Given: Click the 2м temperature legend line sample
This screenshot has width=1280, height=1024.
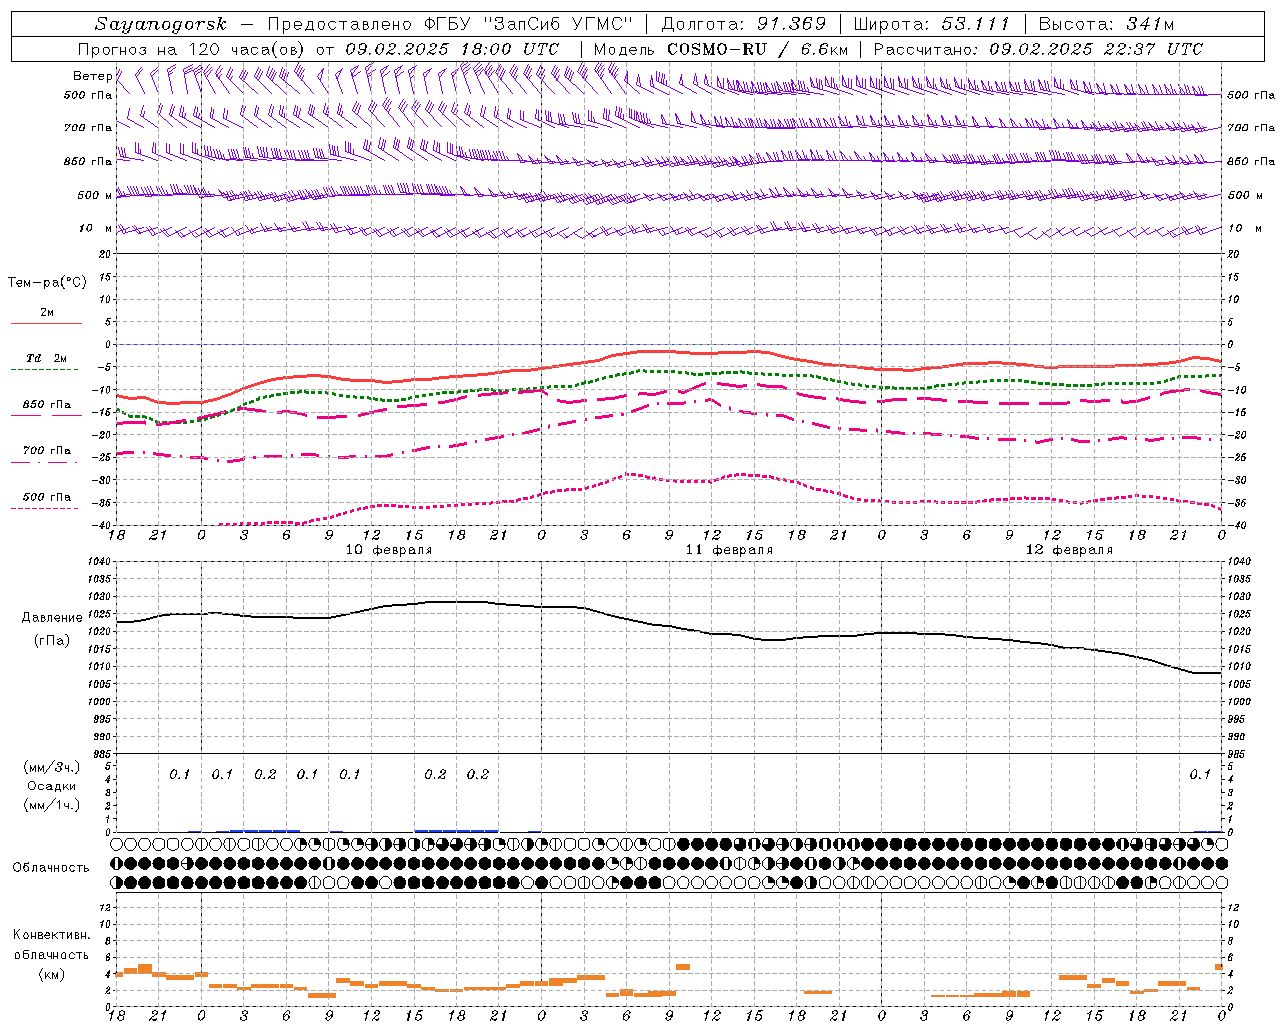Looking at the screenshot, I should (x=45, y=323).
